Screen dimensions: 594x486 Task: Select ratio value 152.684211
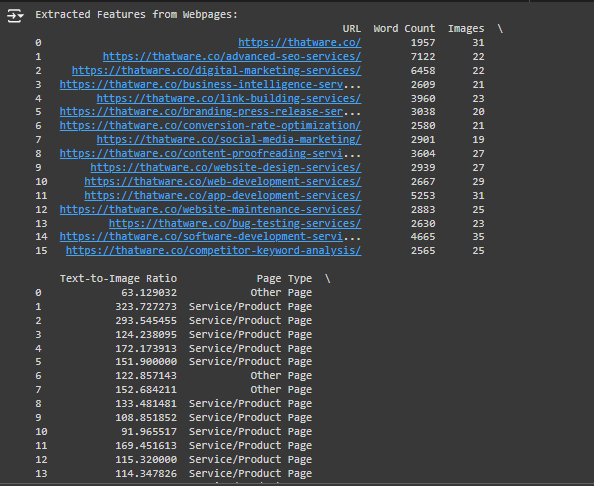point(146,390)
